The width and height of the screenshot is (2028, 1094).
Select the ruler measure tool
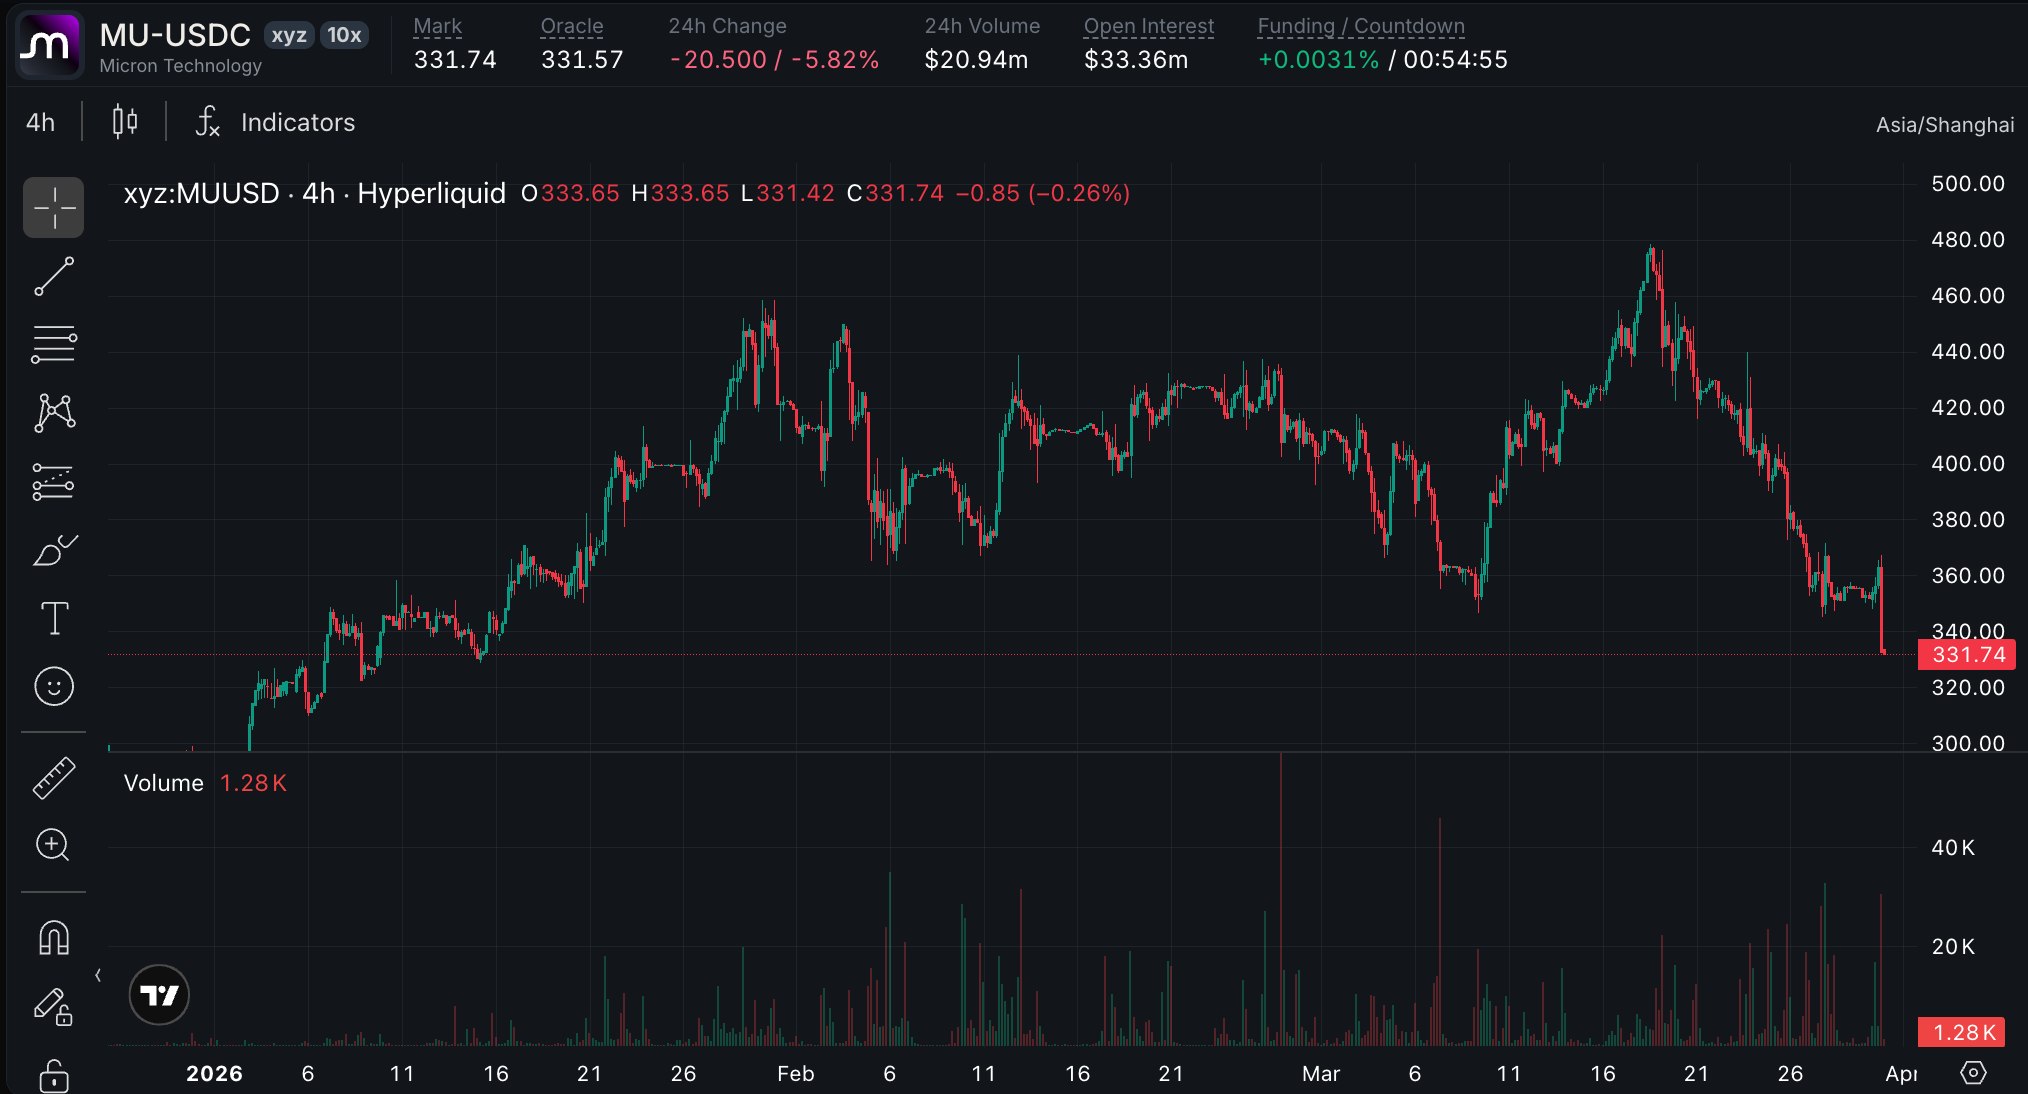coord(54,778)
